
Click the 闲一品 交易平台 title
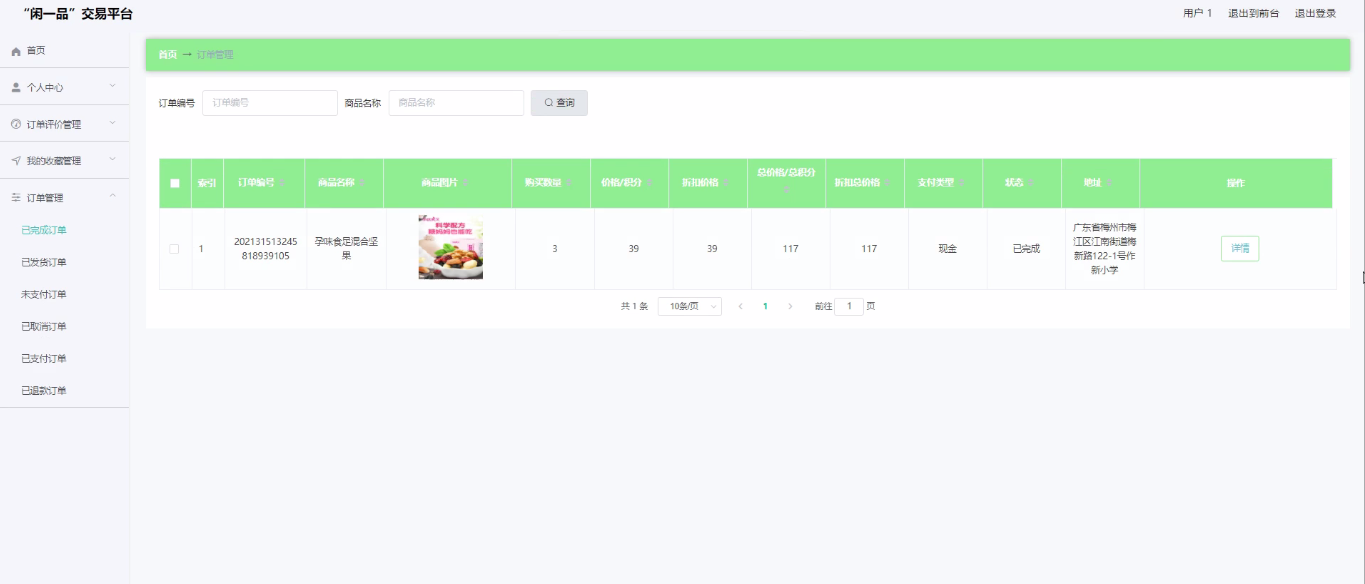77,14
